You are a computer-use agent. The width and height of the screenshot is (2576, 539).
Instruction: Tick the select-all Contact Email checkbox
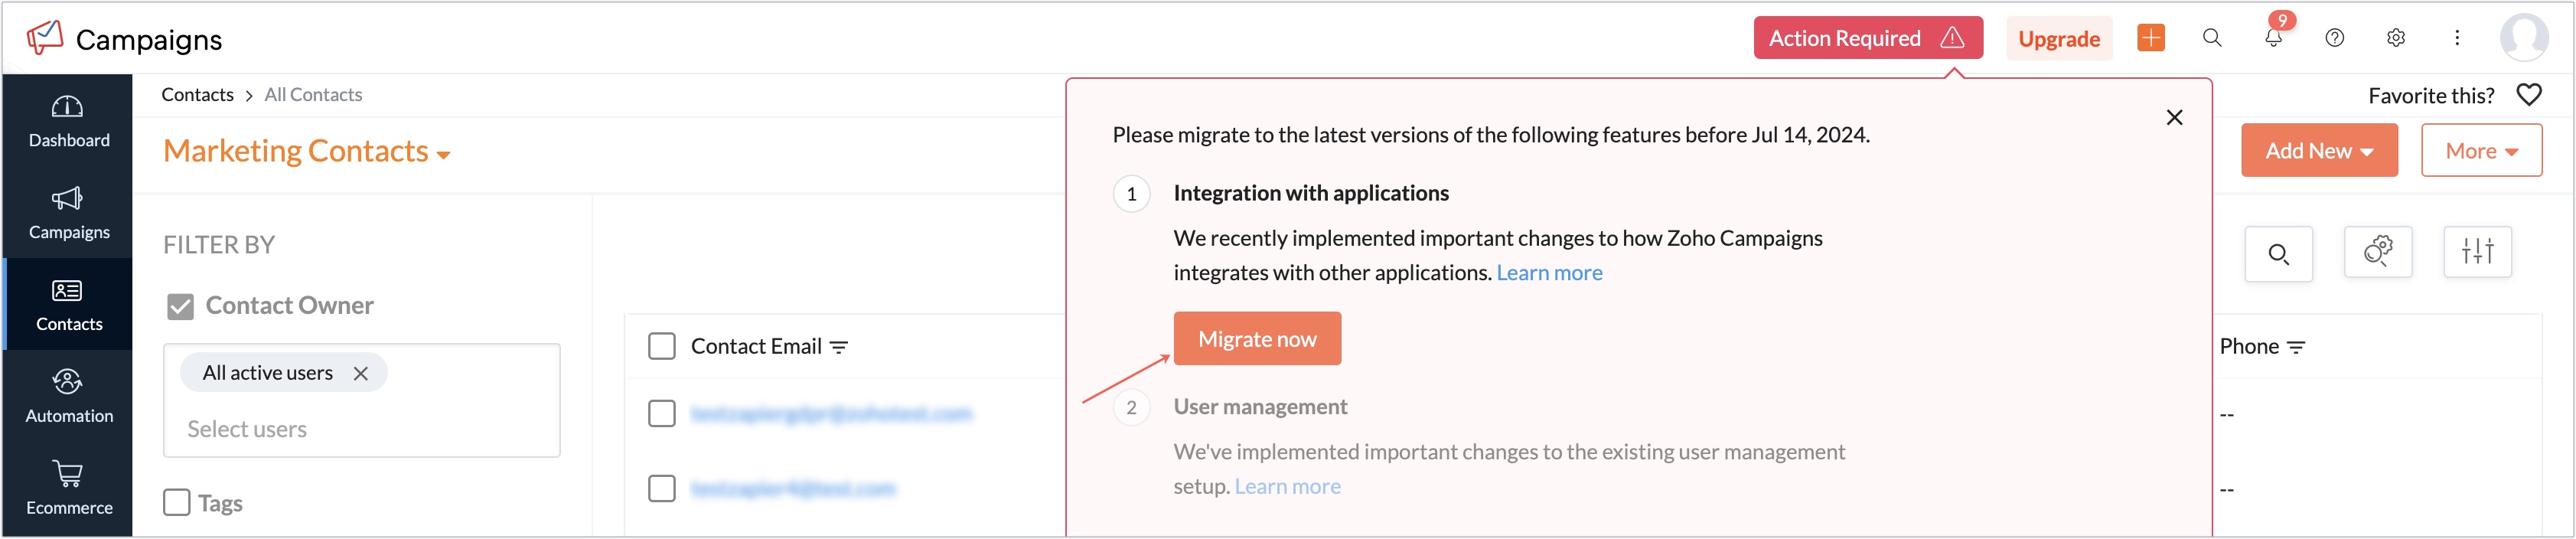click(662, 346)
